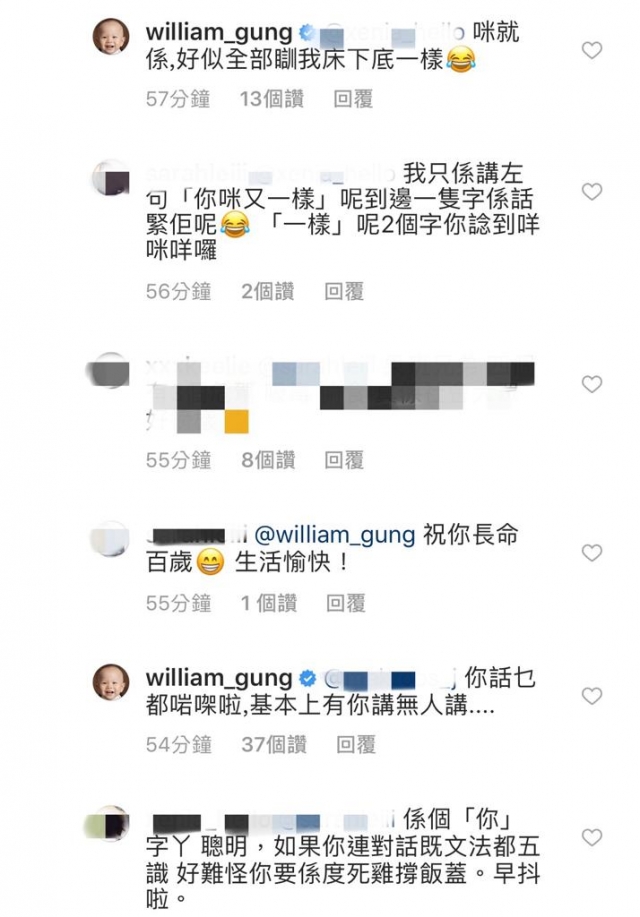Image resolution: width=640 pixels, height=917 pixels.
Task: Like the william_gung comment posted 57 minutes ago
Action: (x=591, y=50)
